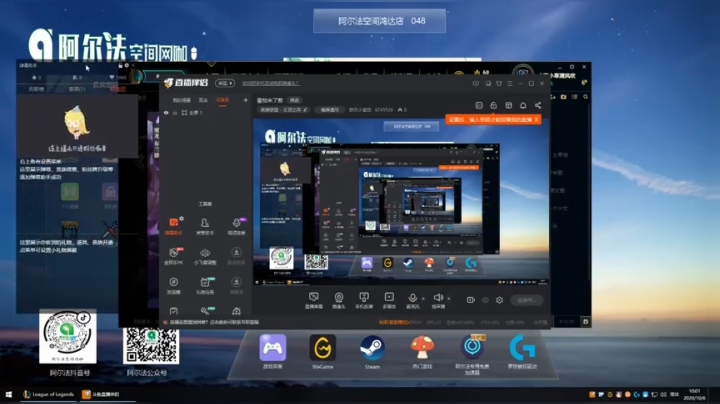This screenshot has height=404, width=720.
Task: Mute the 扬声器 speaker
Action: pyautogui.click(x=438, y=300)
